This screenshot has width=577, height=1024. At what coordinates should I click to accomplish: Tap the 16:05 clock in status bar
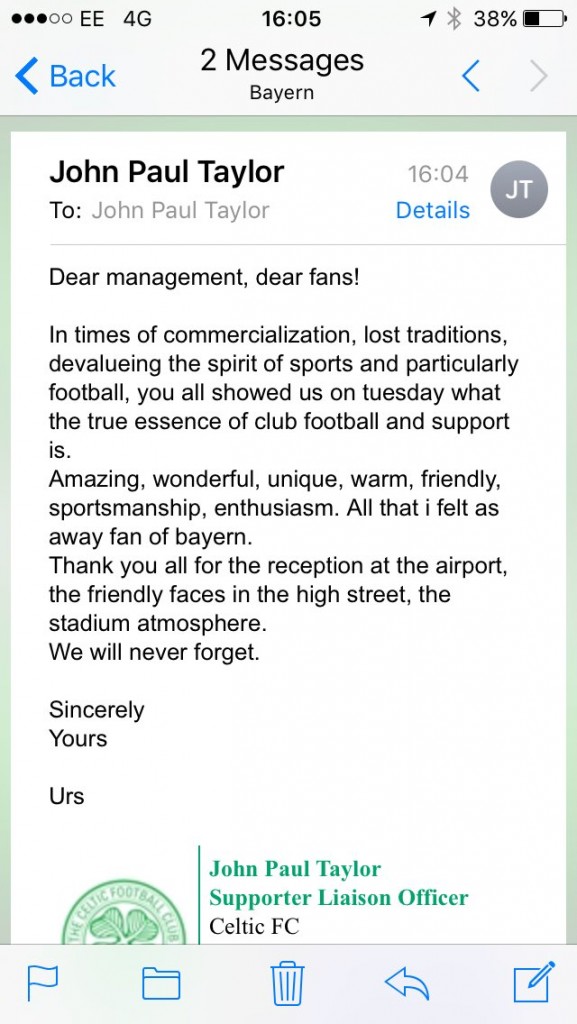click(291, 19)
